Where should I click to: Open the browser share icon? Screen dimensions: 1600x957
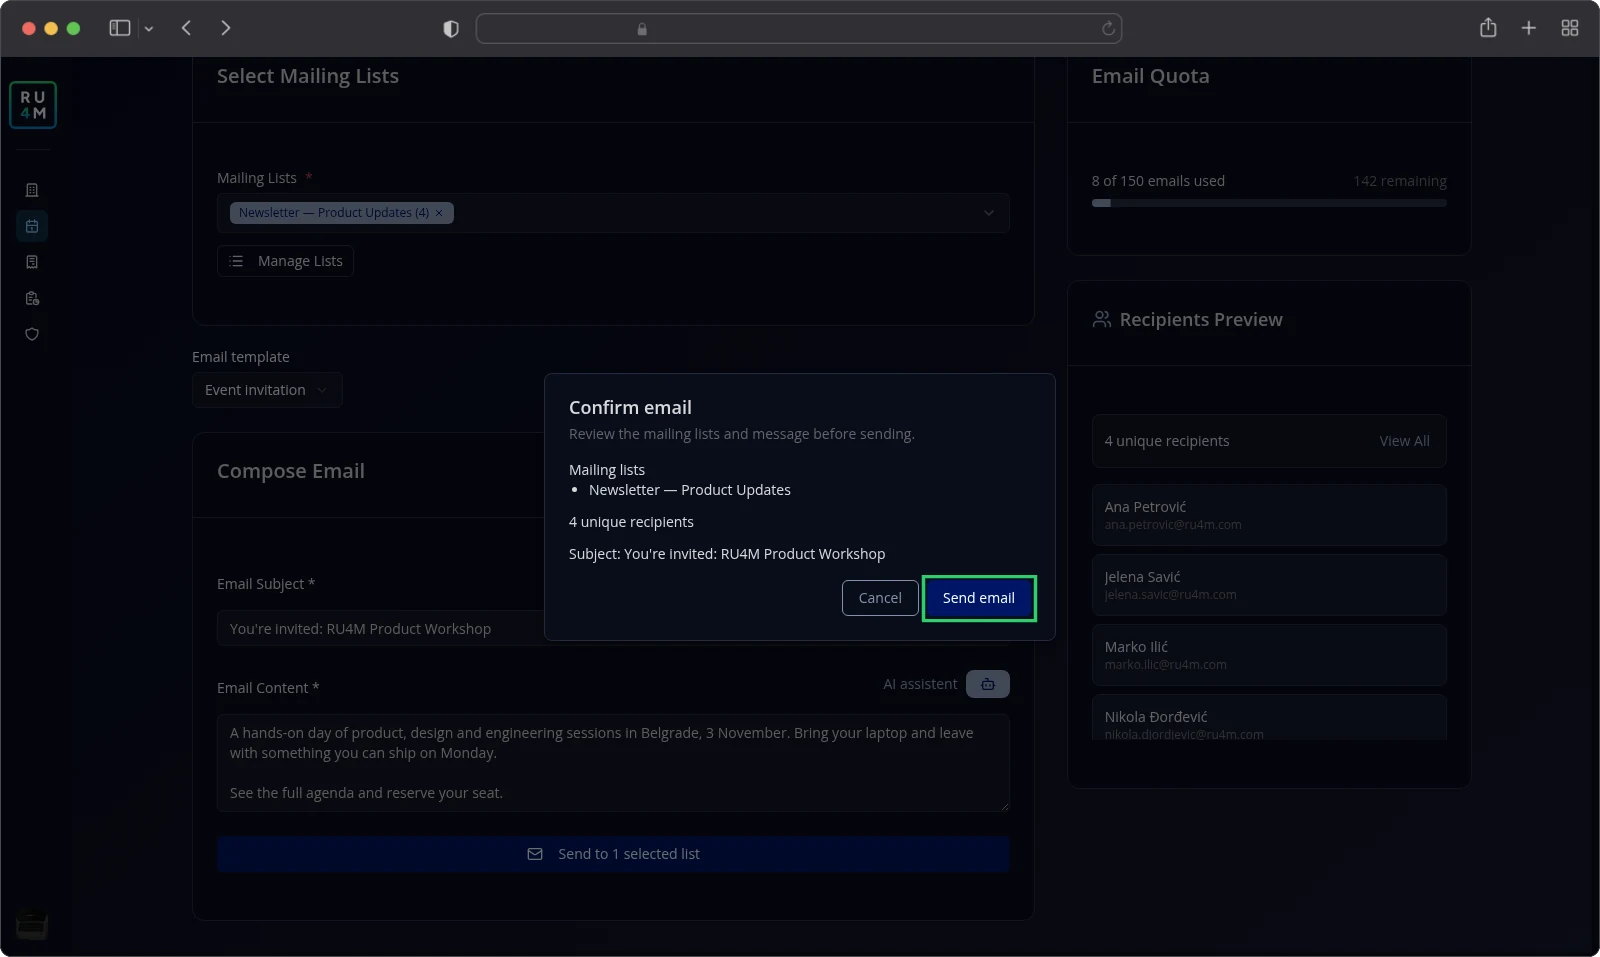coord(1488,28)
